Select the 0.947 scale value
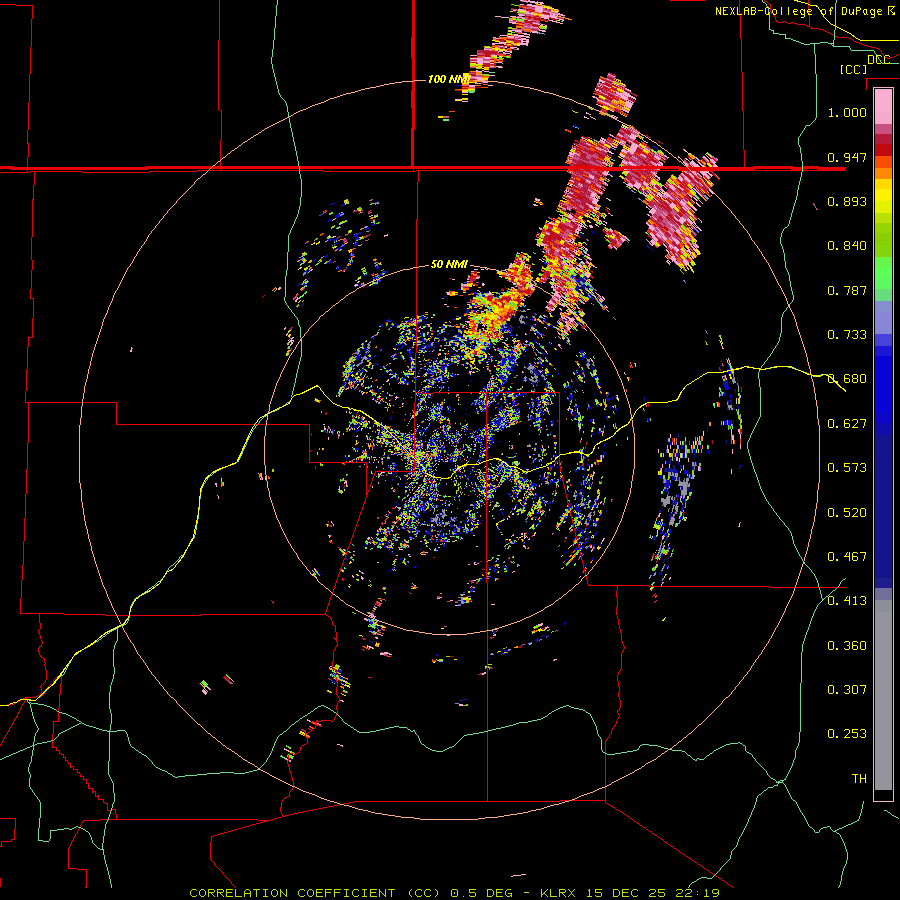 click(x=847, y=157)
